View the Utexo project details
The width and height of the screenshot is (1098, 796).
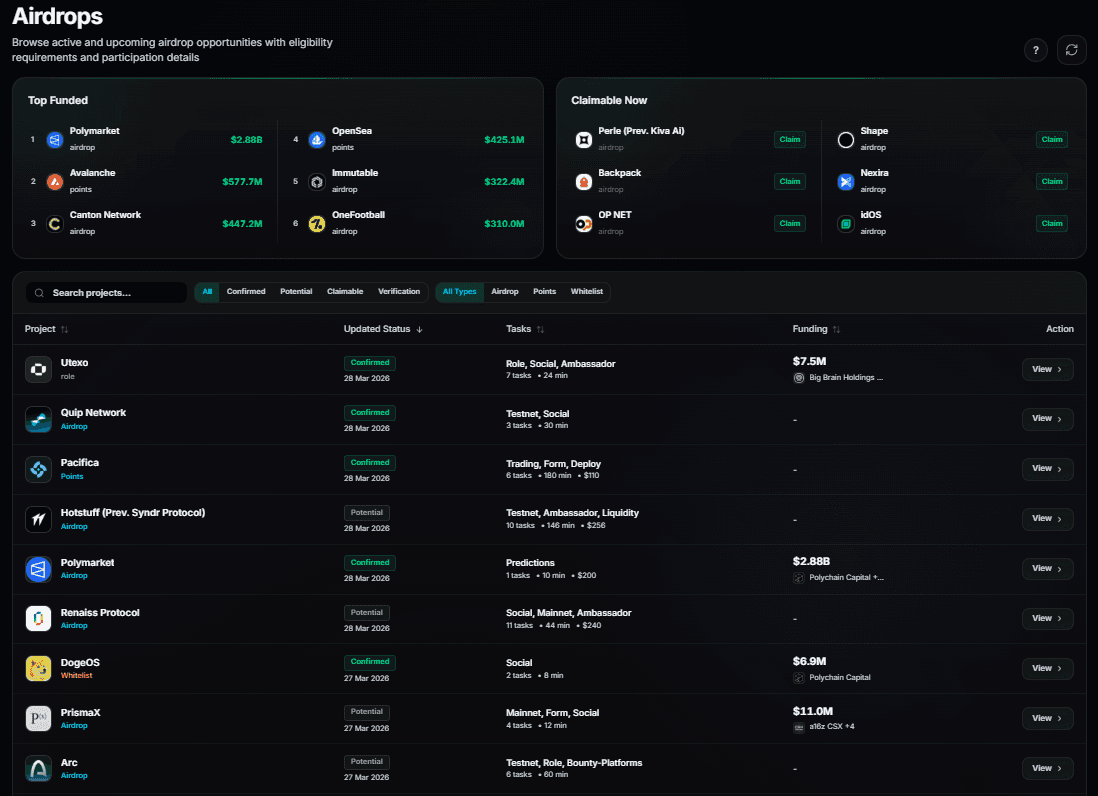(1048, 369)
